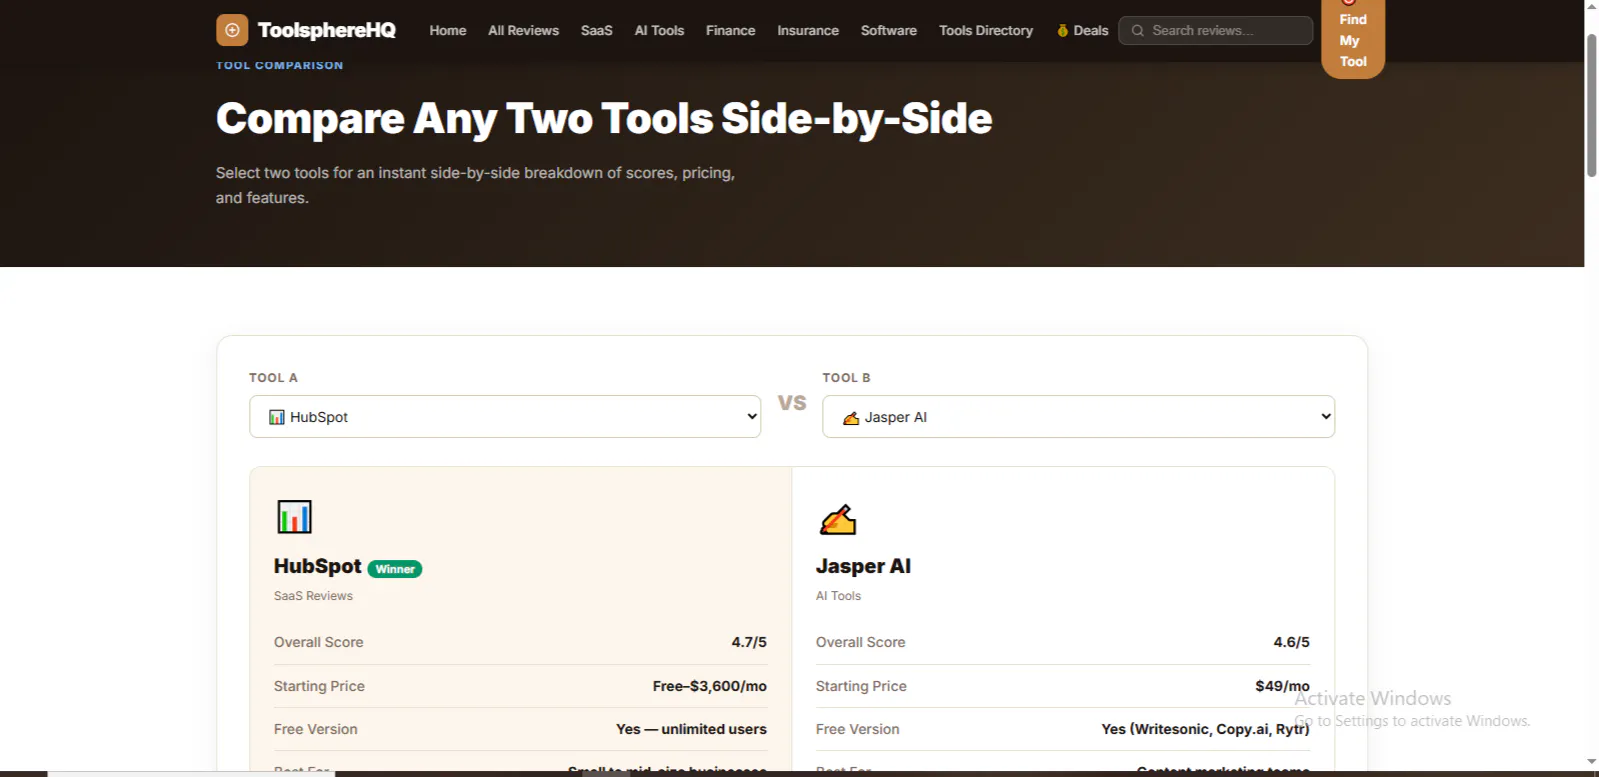Click the 4.7/5 overall score value
The height and width of the screenshot is (777, 1599).
click(749, 642)
